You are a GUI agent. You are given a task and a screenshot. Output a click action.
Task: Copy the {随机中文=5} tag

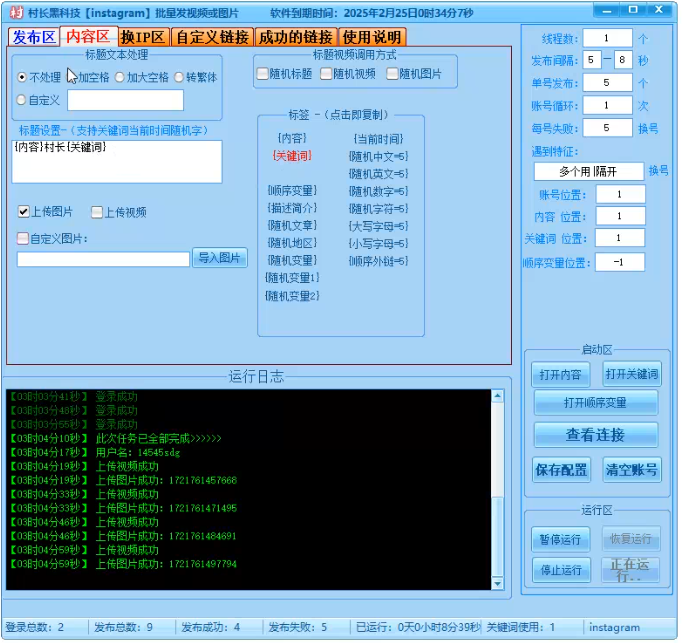pos(378,156)
